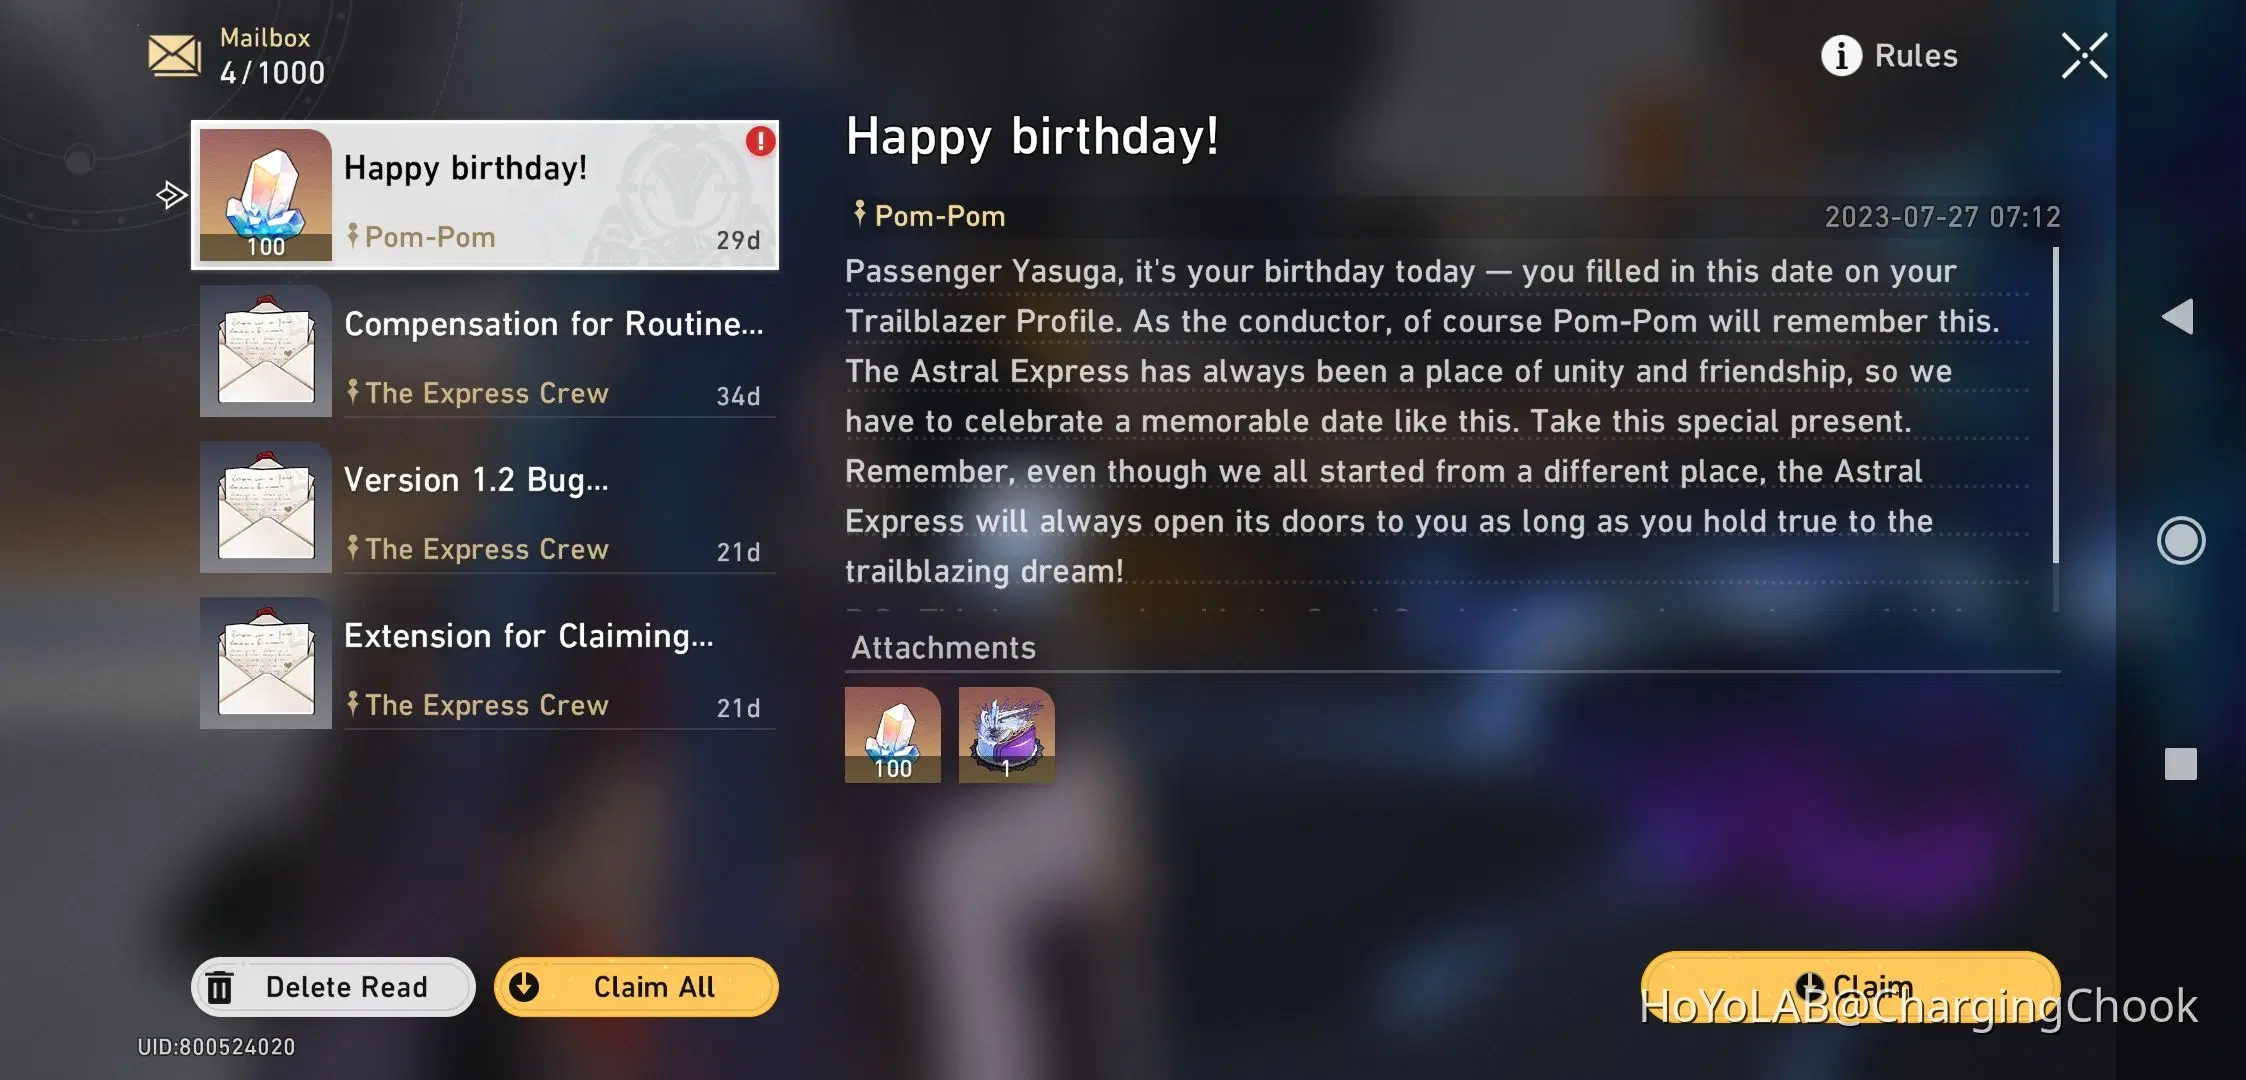
Task: Click the Mailbox envelope icon
Action: coord(174,55)
